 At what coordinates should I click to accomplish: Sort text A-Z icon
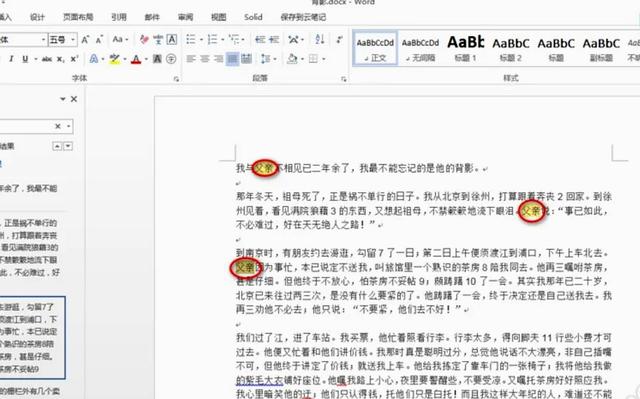[x=320, y=40]
